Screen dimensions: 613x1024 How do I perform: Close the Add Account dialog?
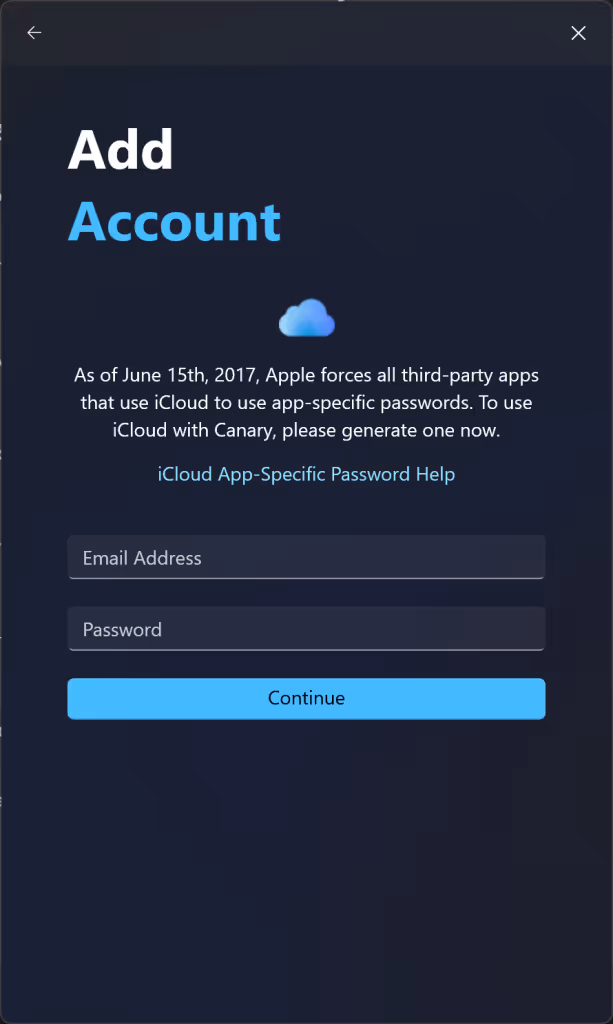point(578,33)
